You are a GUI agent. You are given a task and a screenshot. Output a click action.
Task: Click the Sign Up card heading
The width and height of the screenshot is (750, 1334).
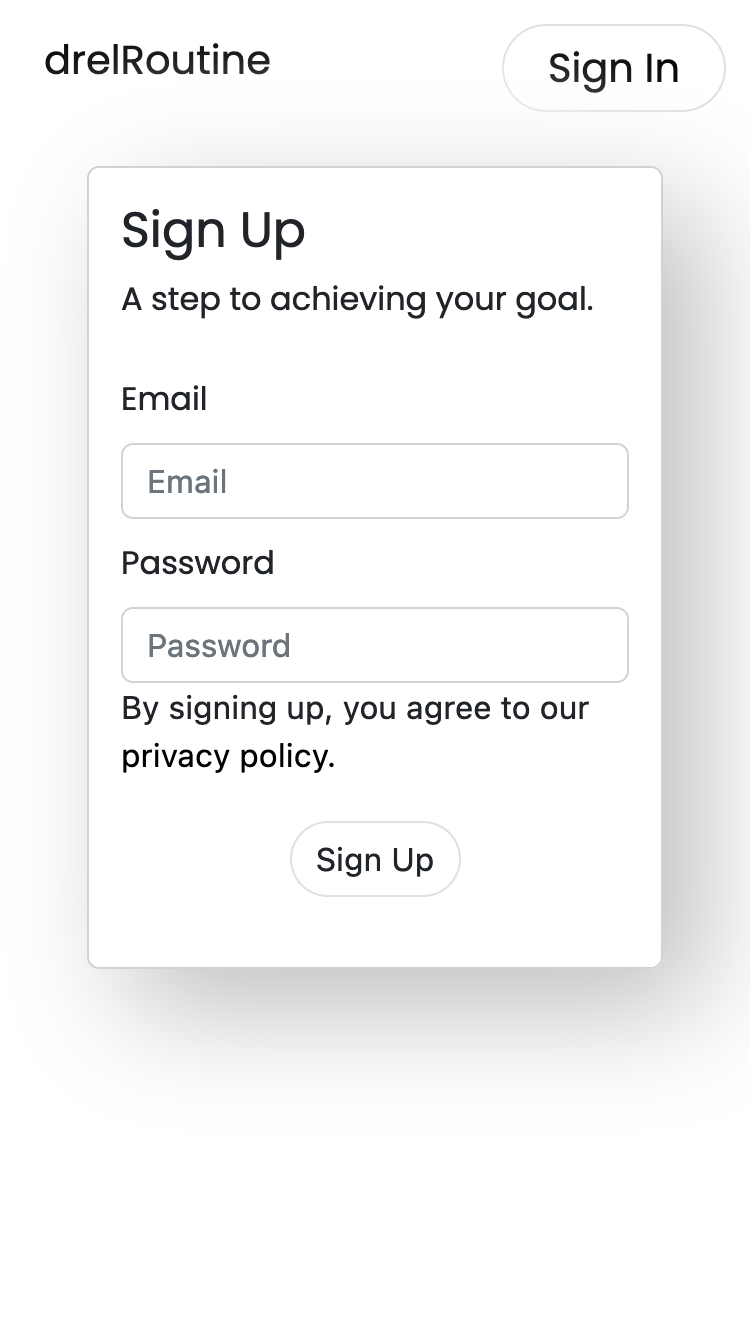point(213,230)
